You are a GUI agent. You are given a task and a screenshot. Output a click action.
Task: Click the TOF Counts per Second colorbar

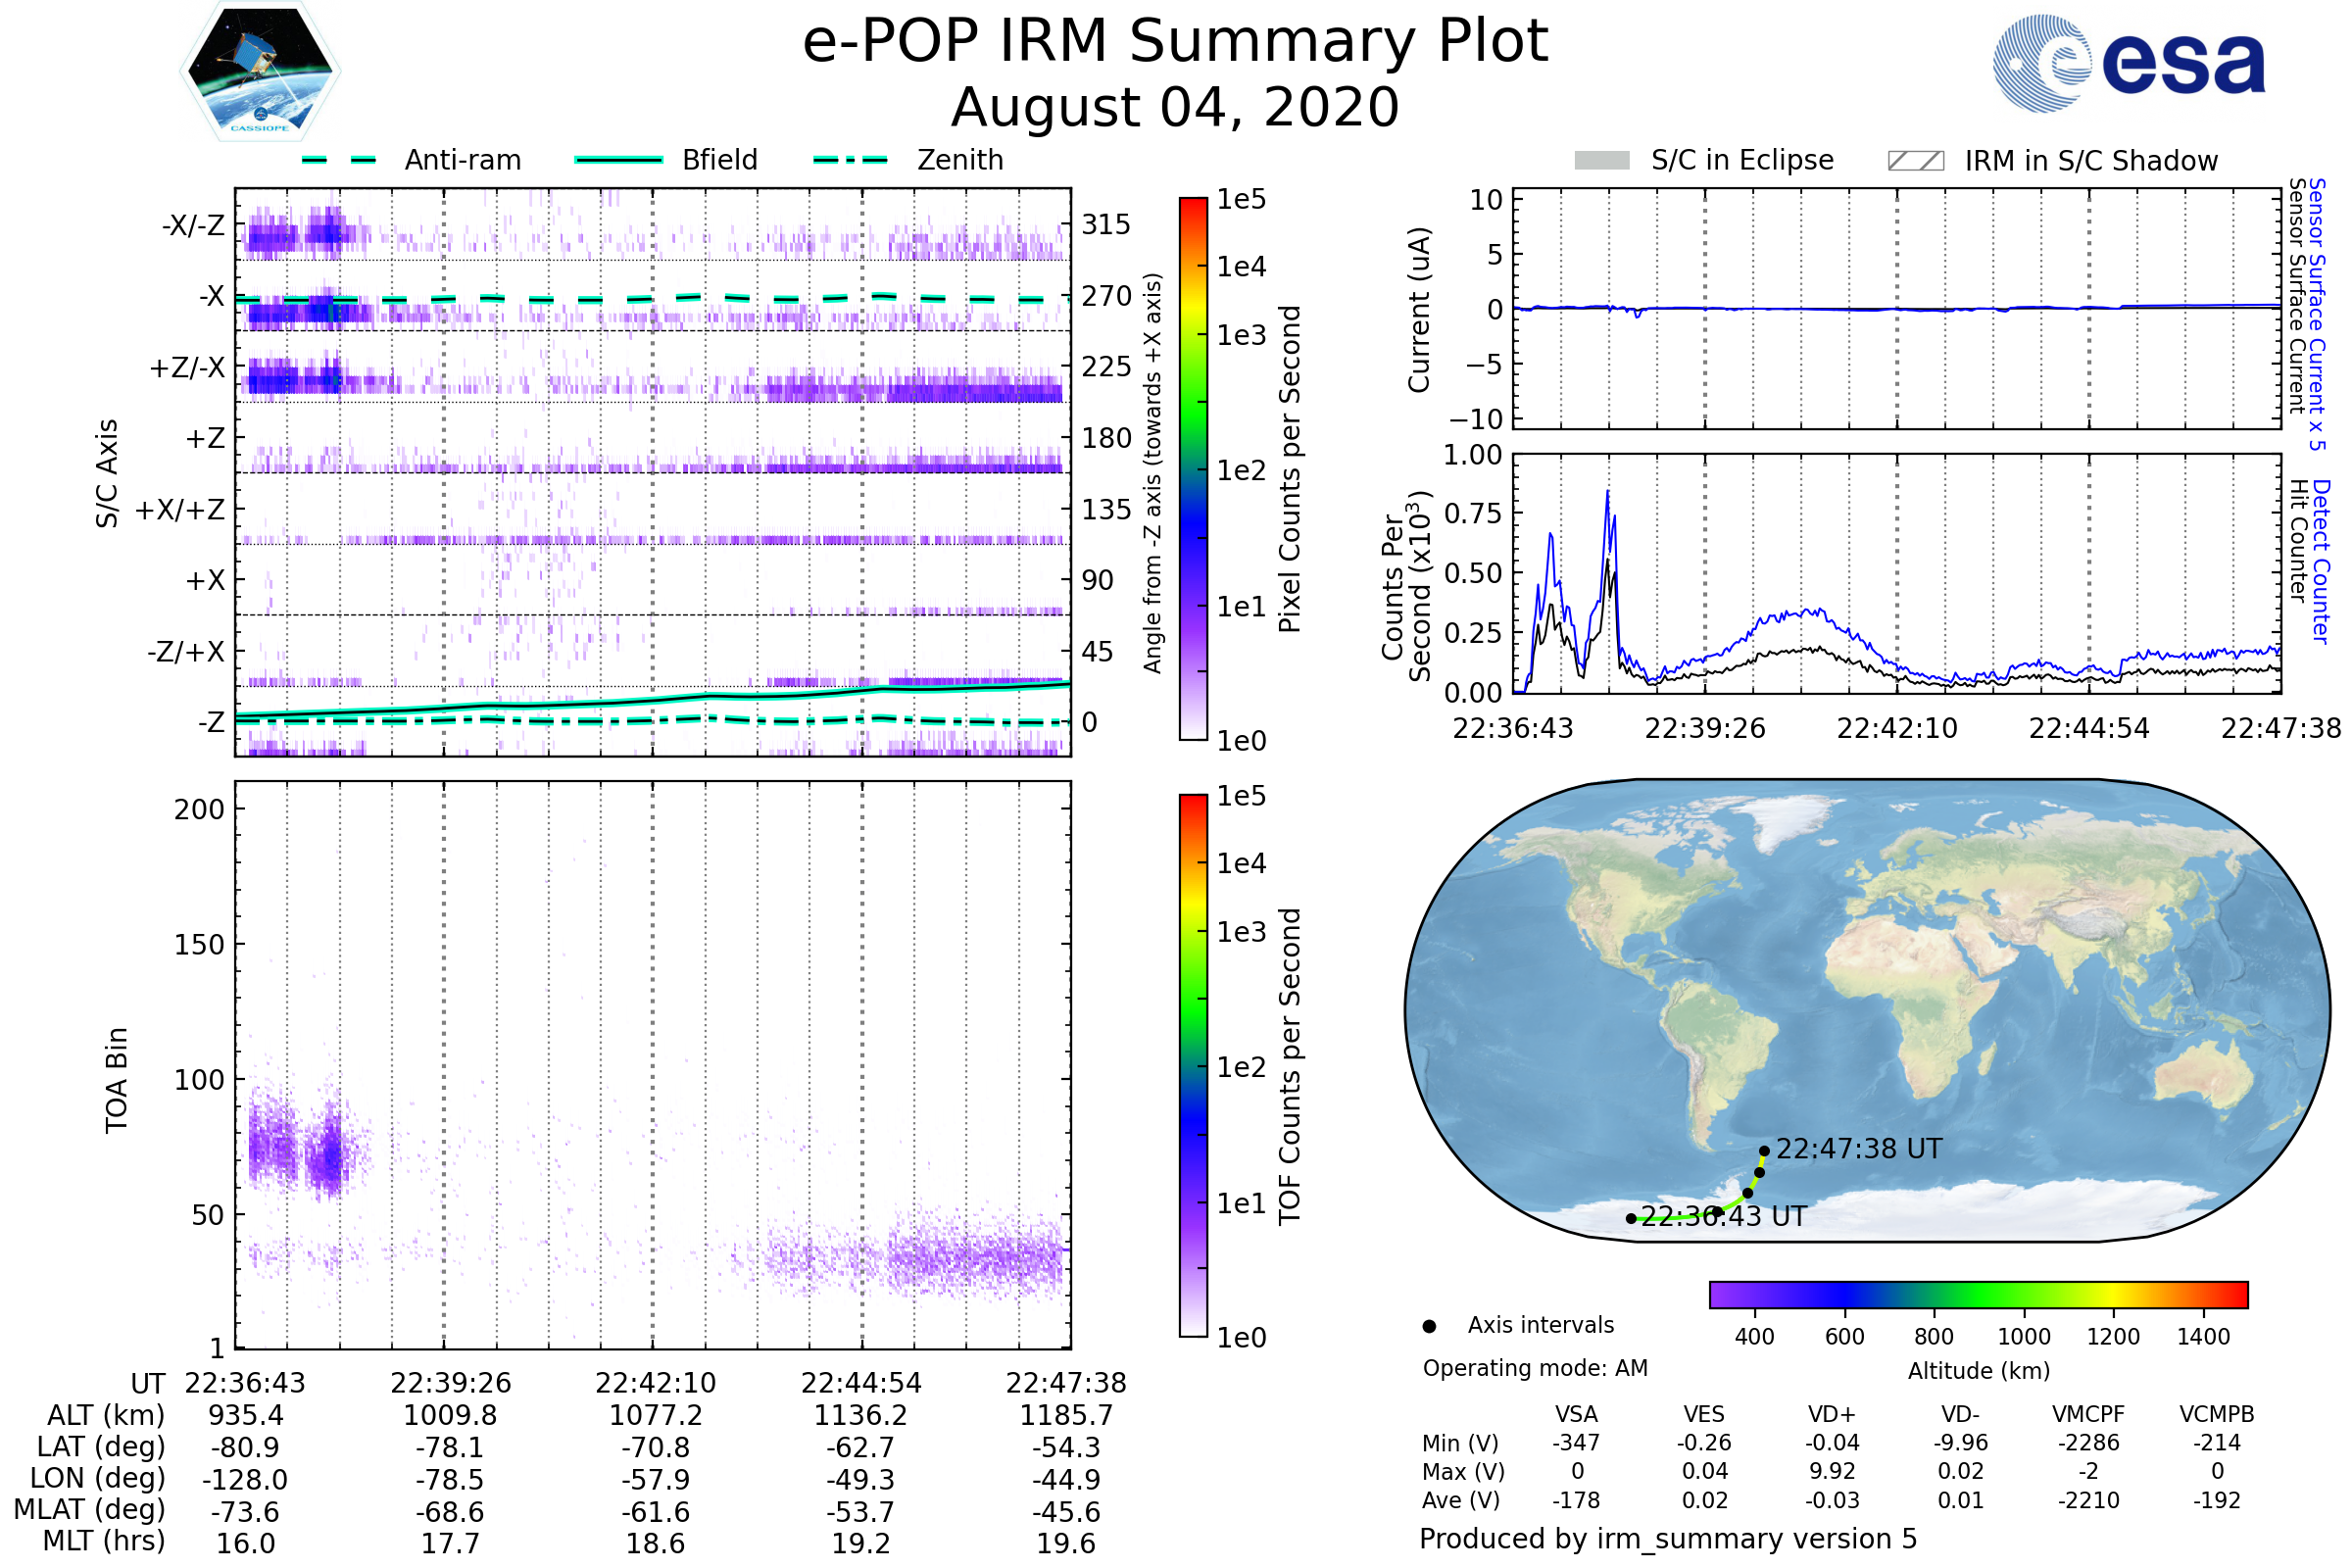click(1193, 1065)
